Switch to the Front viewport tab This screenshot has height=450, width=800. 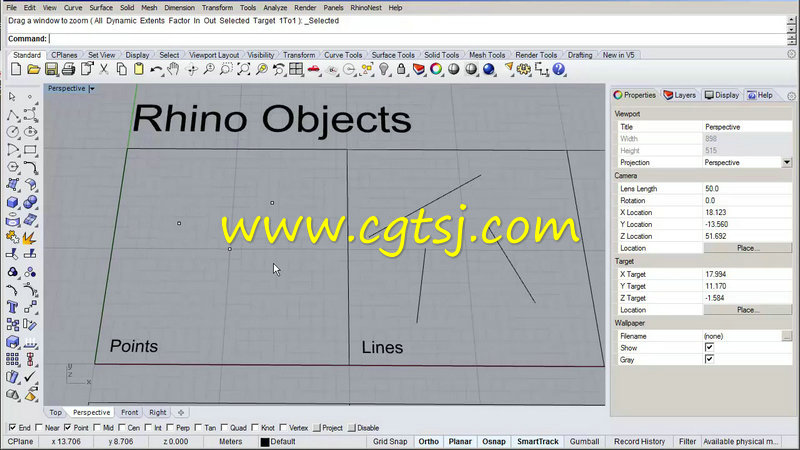[130, 412]
